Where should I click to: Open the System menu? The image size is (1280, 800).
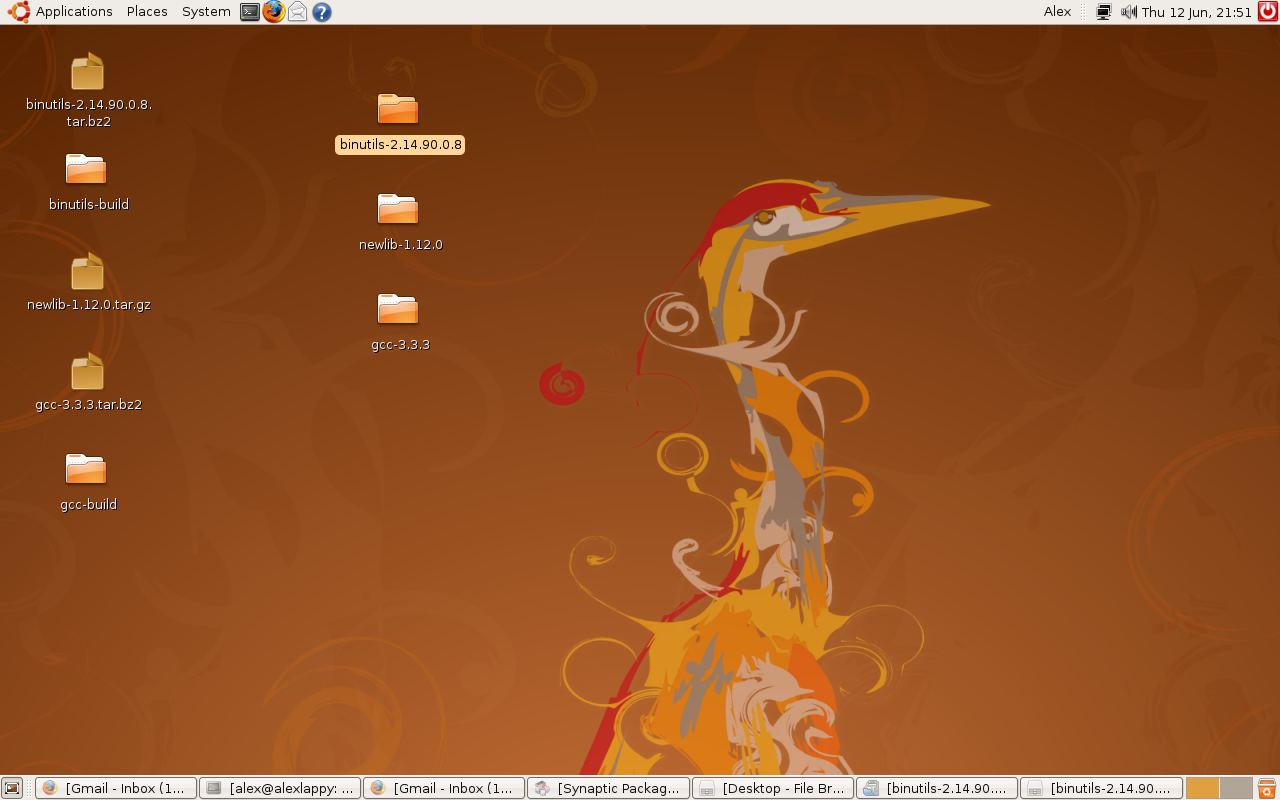(x=206, y=12)
